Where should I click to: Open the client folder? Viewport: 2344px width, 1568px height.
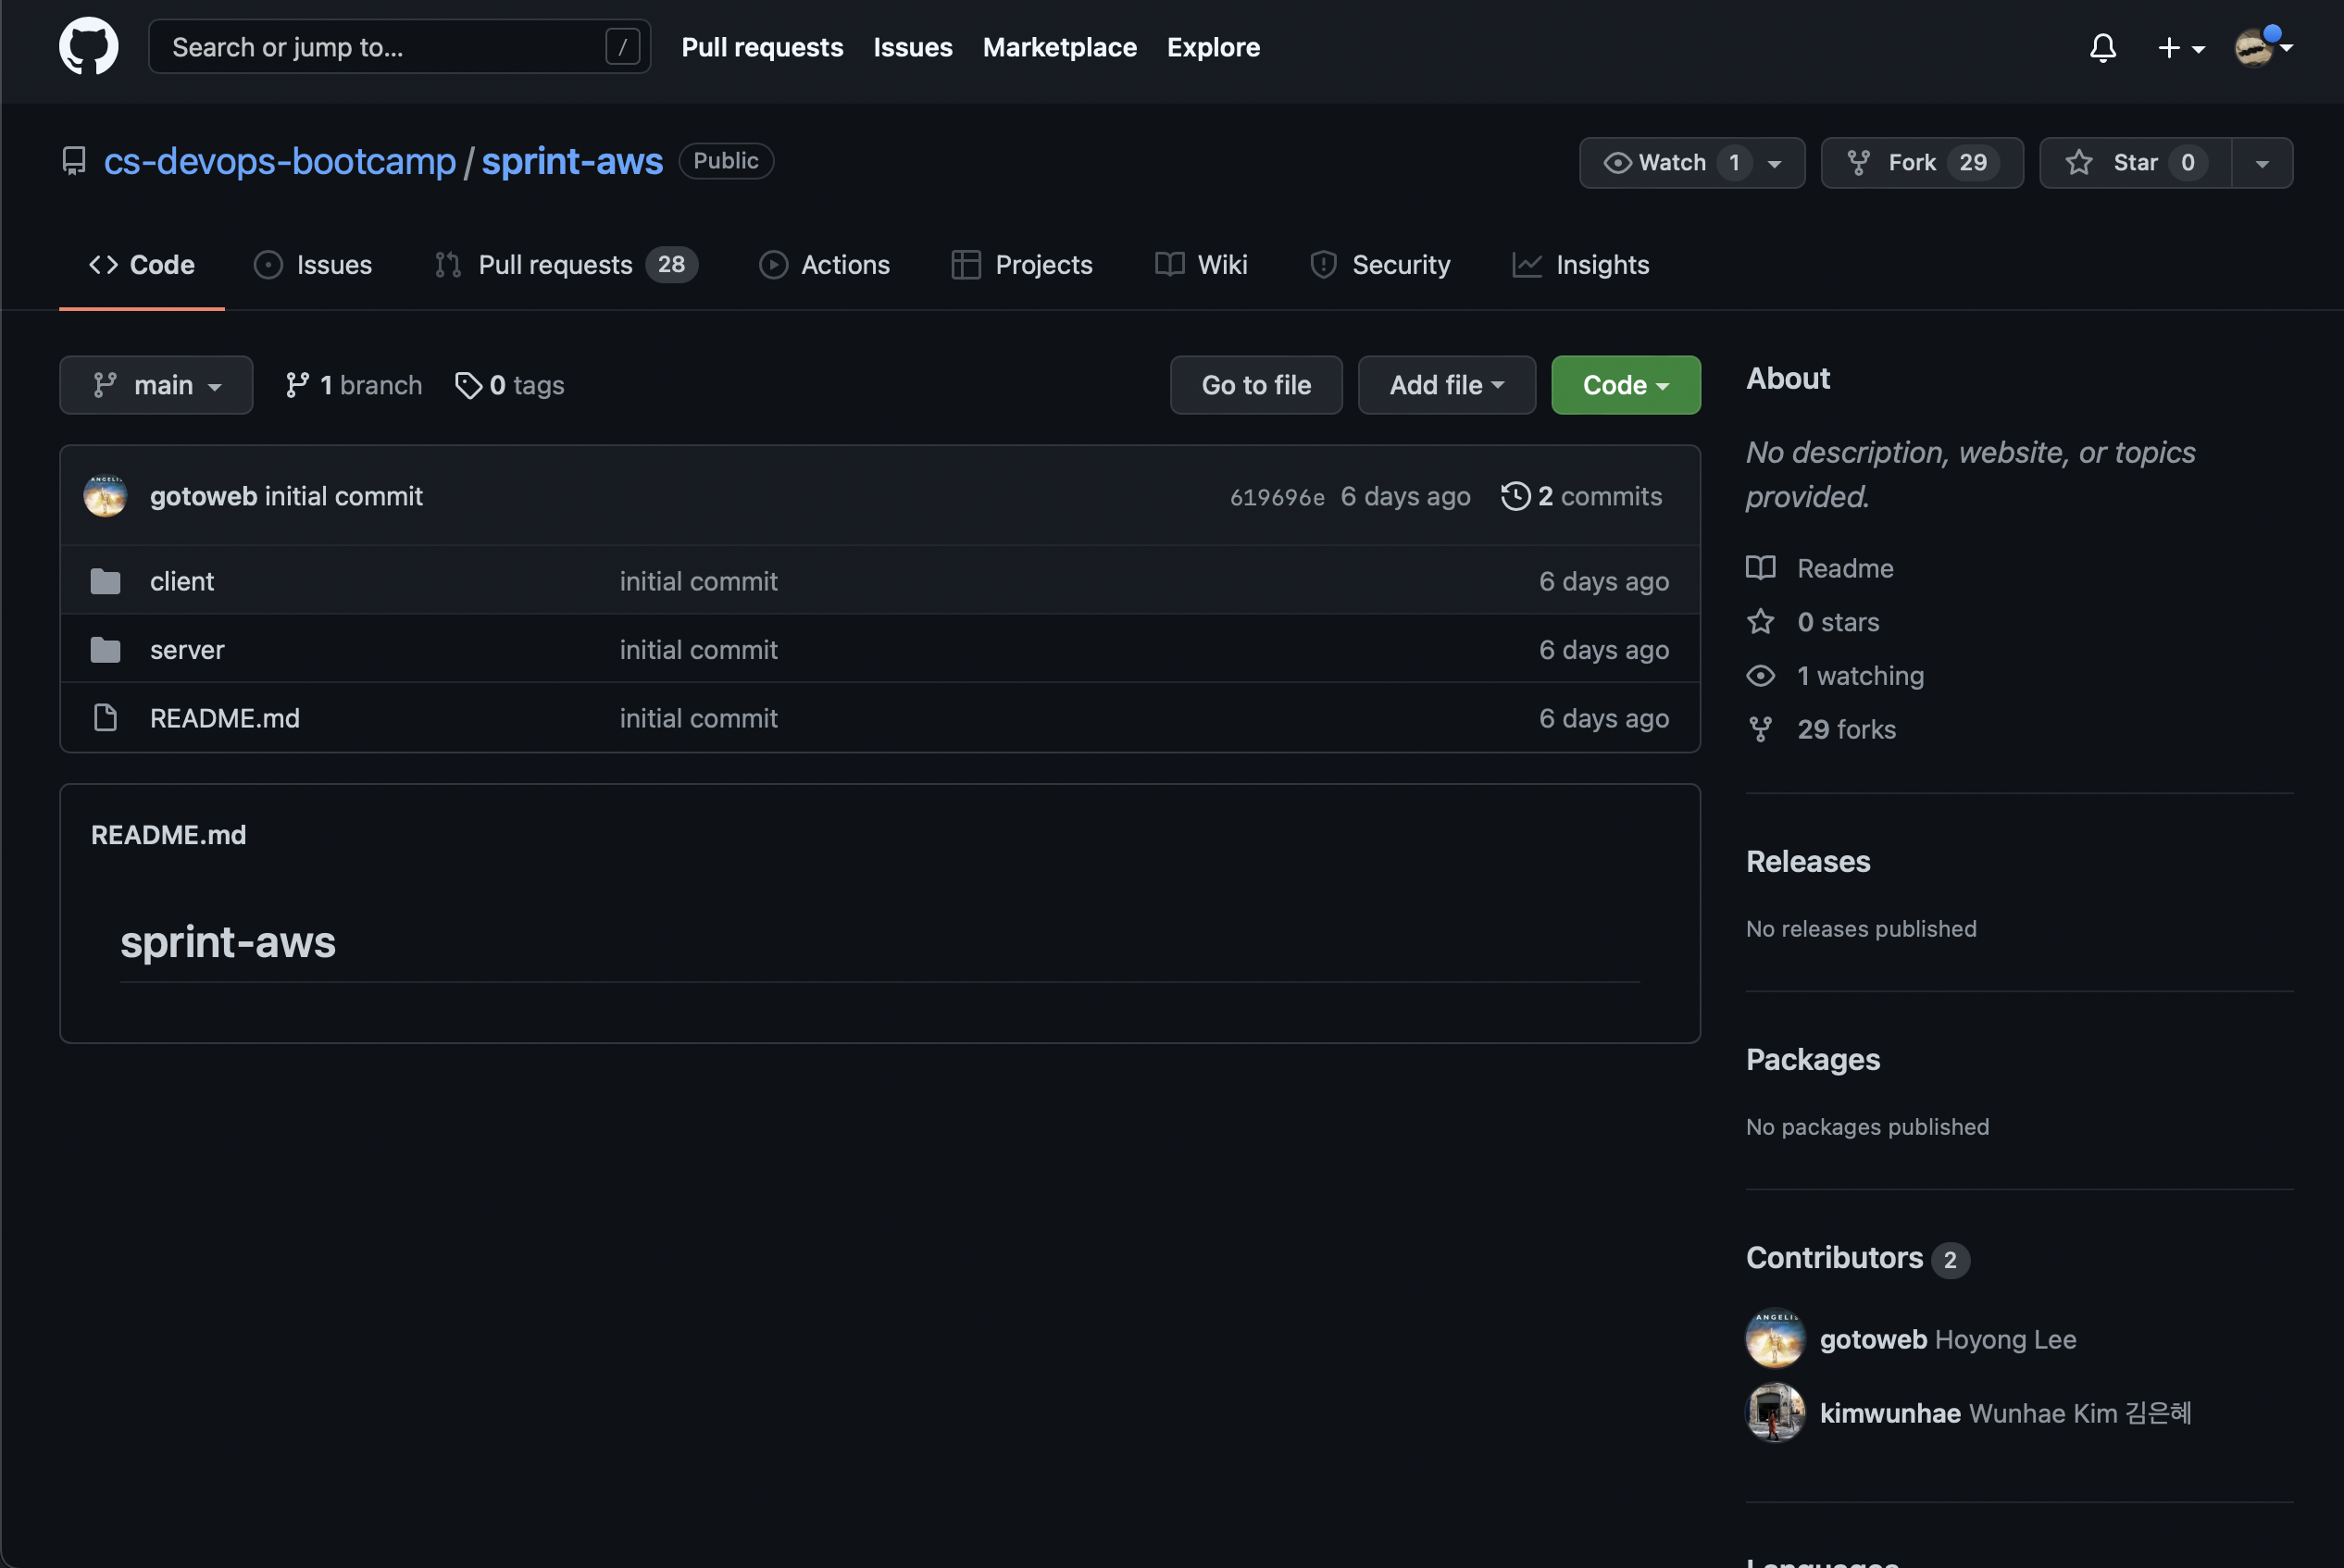click(x=182, y=581)
